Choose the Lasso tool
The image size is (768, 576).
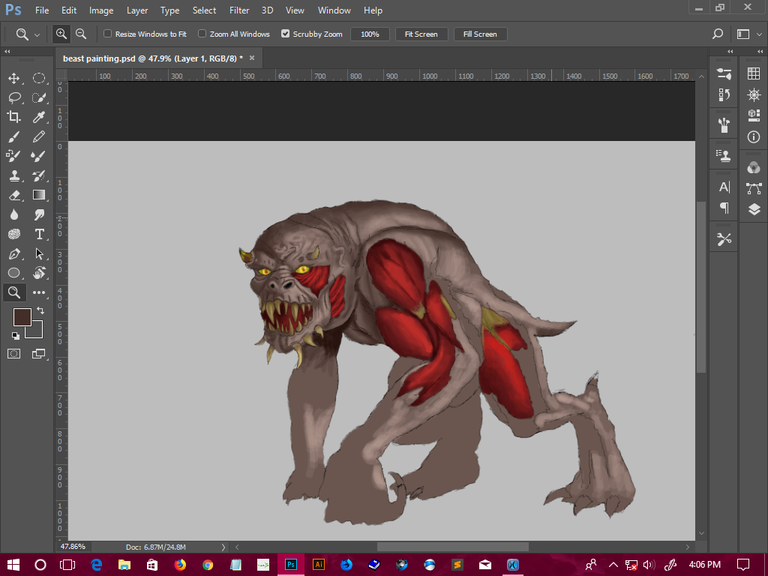pos(15,98)
